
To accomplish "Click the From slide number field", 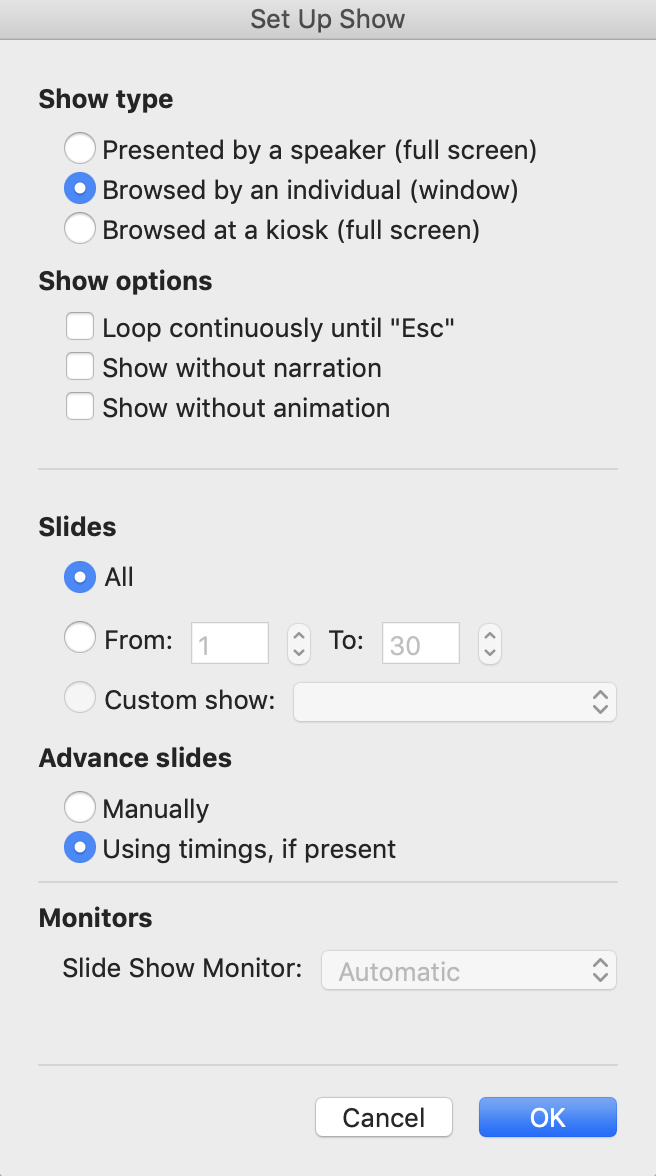I will [x=229, y=643].
